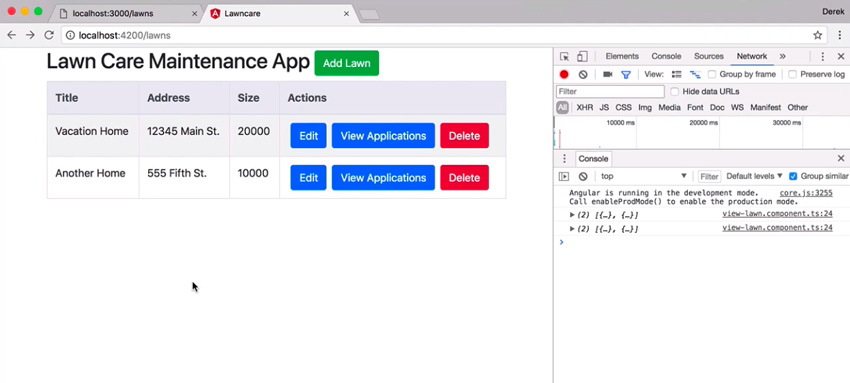Screen dimensions: 850x383
Task: Delete the Another Home lawn
Action: tap(464, 178)
